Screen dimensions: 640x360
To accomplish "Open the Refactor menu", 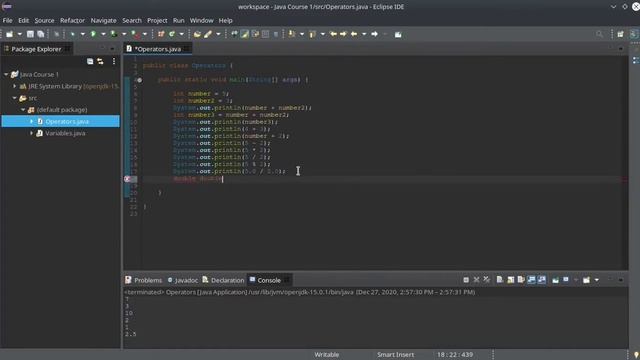I will (72, 20).
